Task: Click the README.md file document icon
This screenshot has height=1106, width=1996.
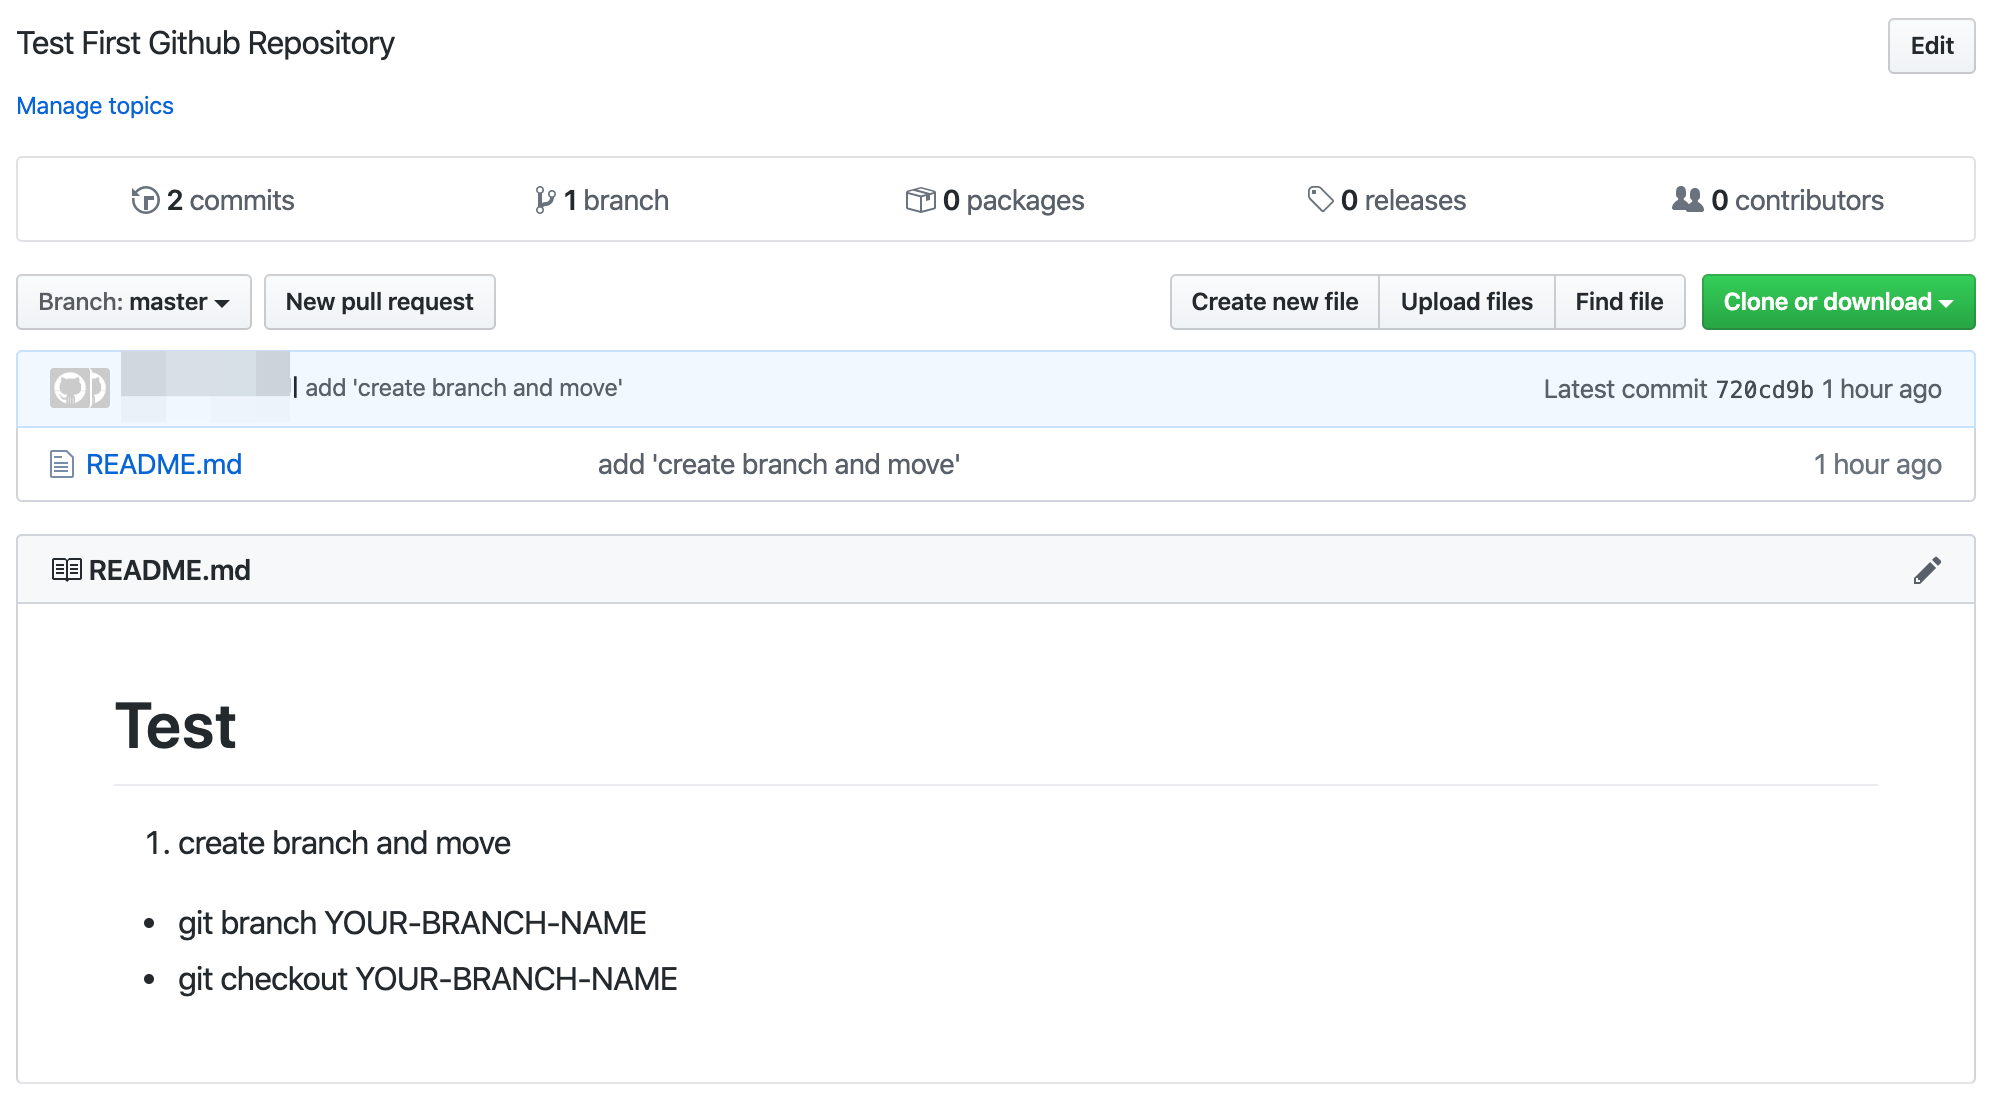Action: pos(62,464)
